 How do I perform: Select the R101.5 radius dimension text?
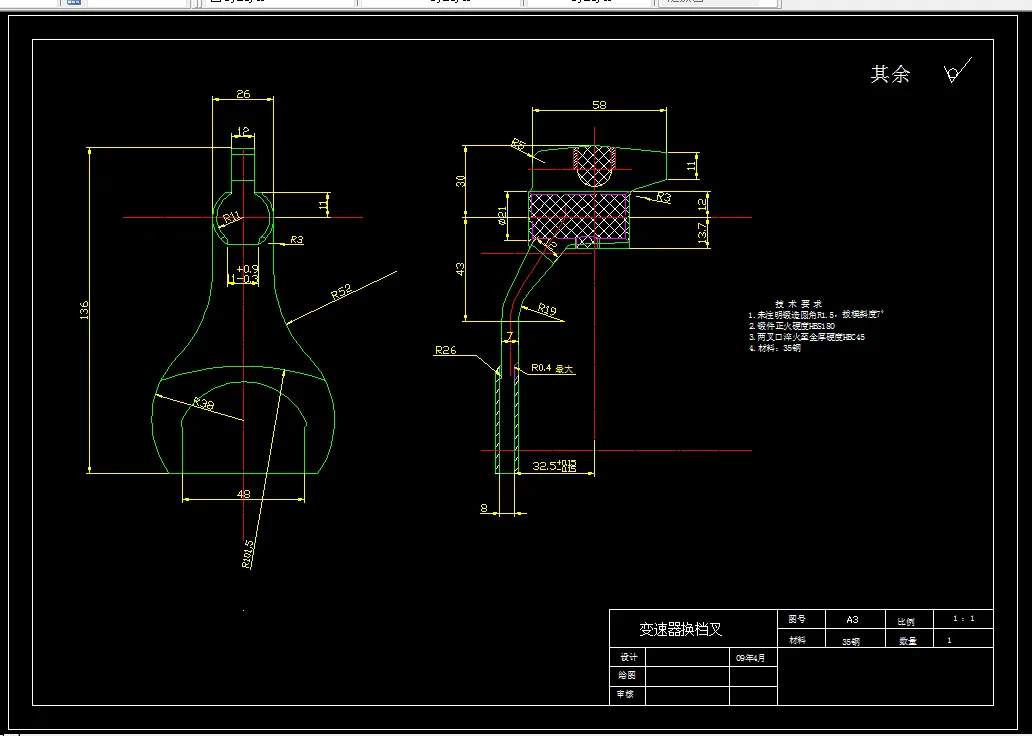pyautogui.click(x=247, y=554)
